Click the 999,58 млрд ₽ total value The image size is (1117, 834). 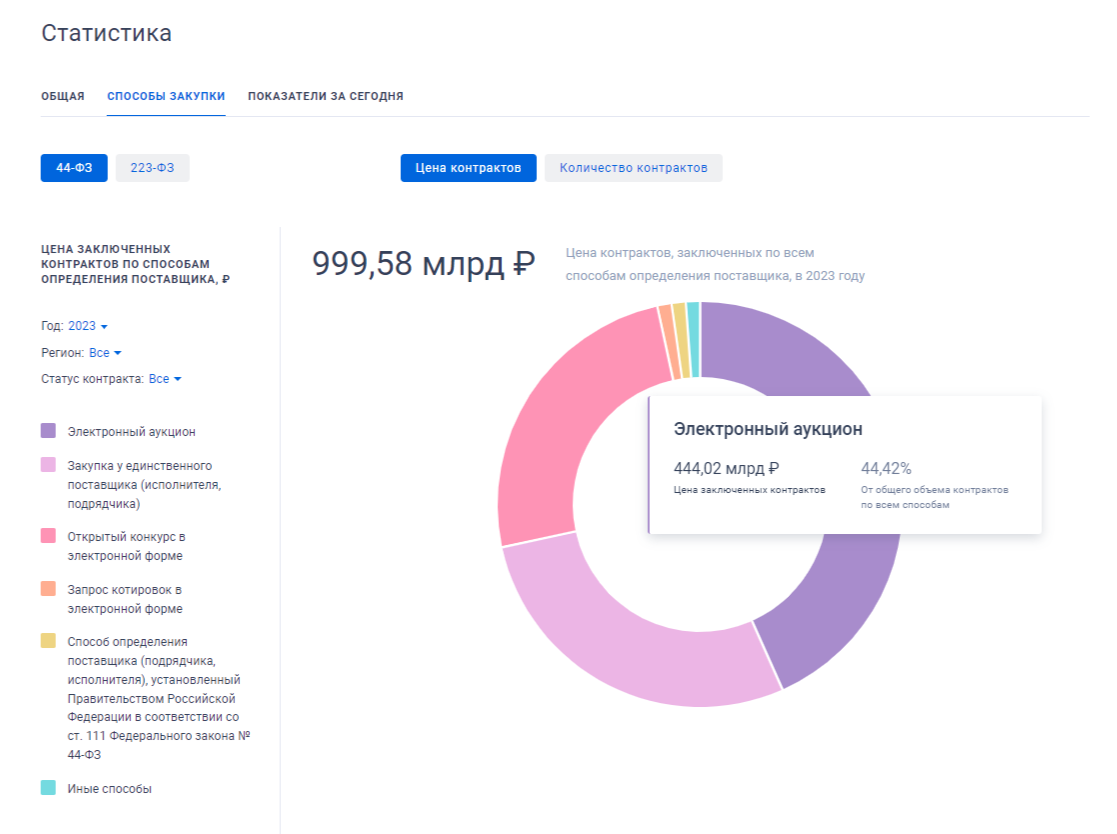pyautogui.click(x=423, y=264)
